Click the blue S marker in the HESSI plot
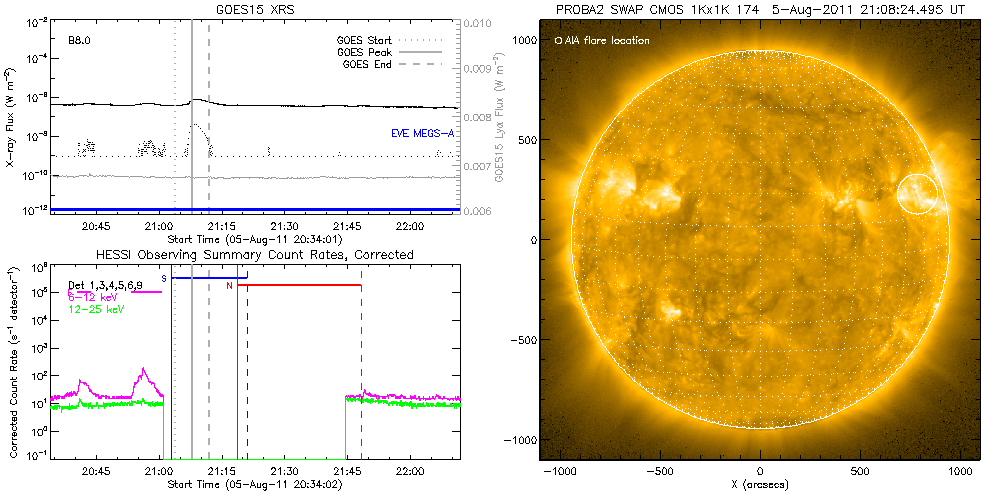 pos(164,277)
